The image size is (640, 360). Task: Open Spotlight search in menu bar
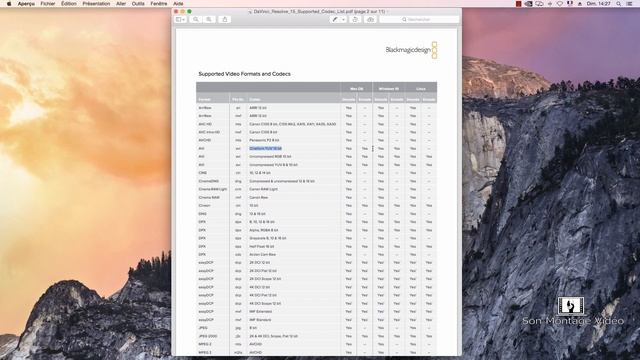(619, 4)
